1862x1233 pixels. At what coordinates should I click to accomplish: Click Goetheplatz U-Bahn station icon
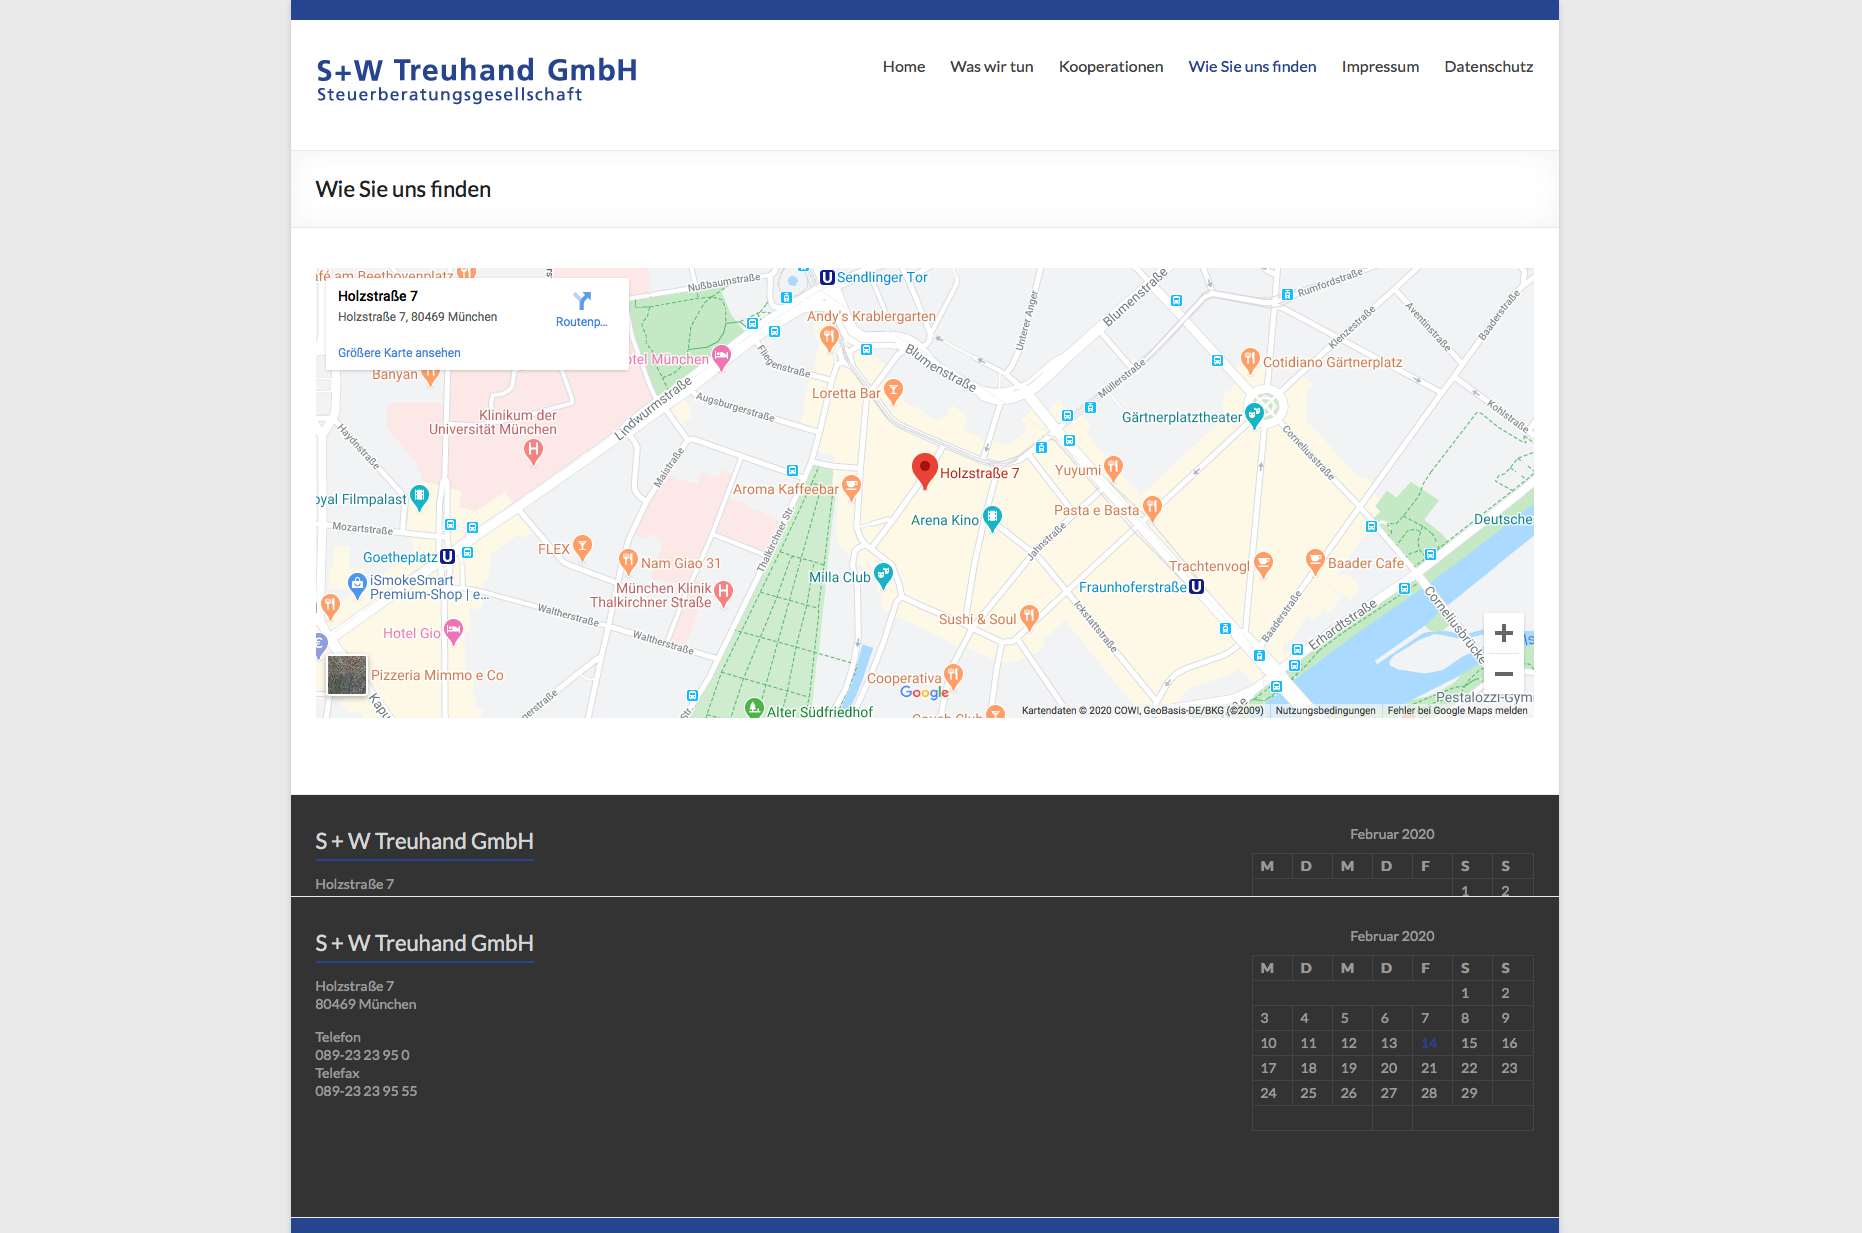[447, 557]
